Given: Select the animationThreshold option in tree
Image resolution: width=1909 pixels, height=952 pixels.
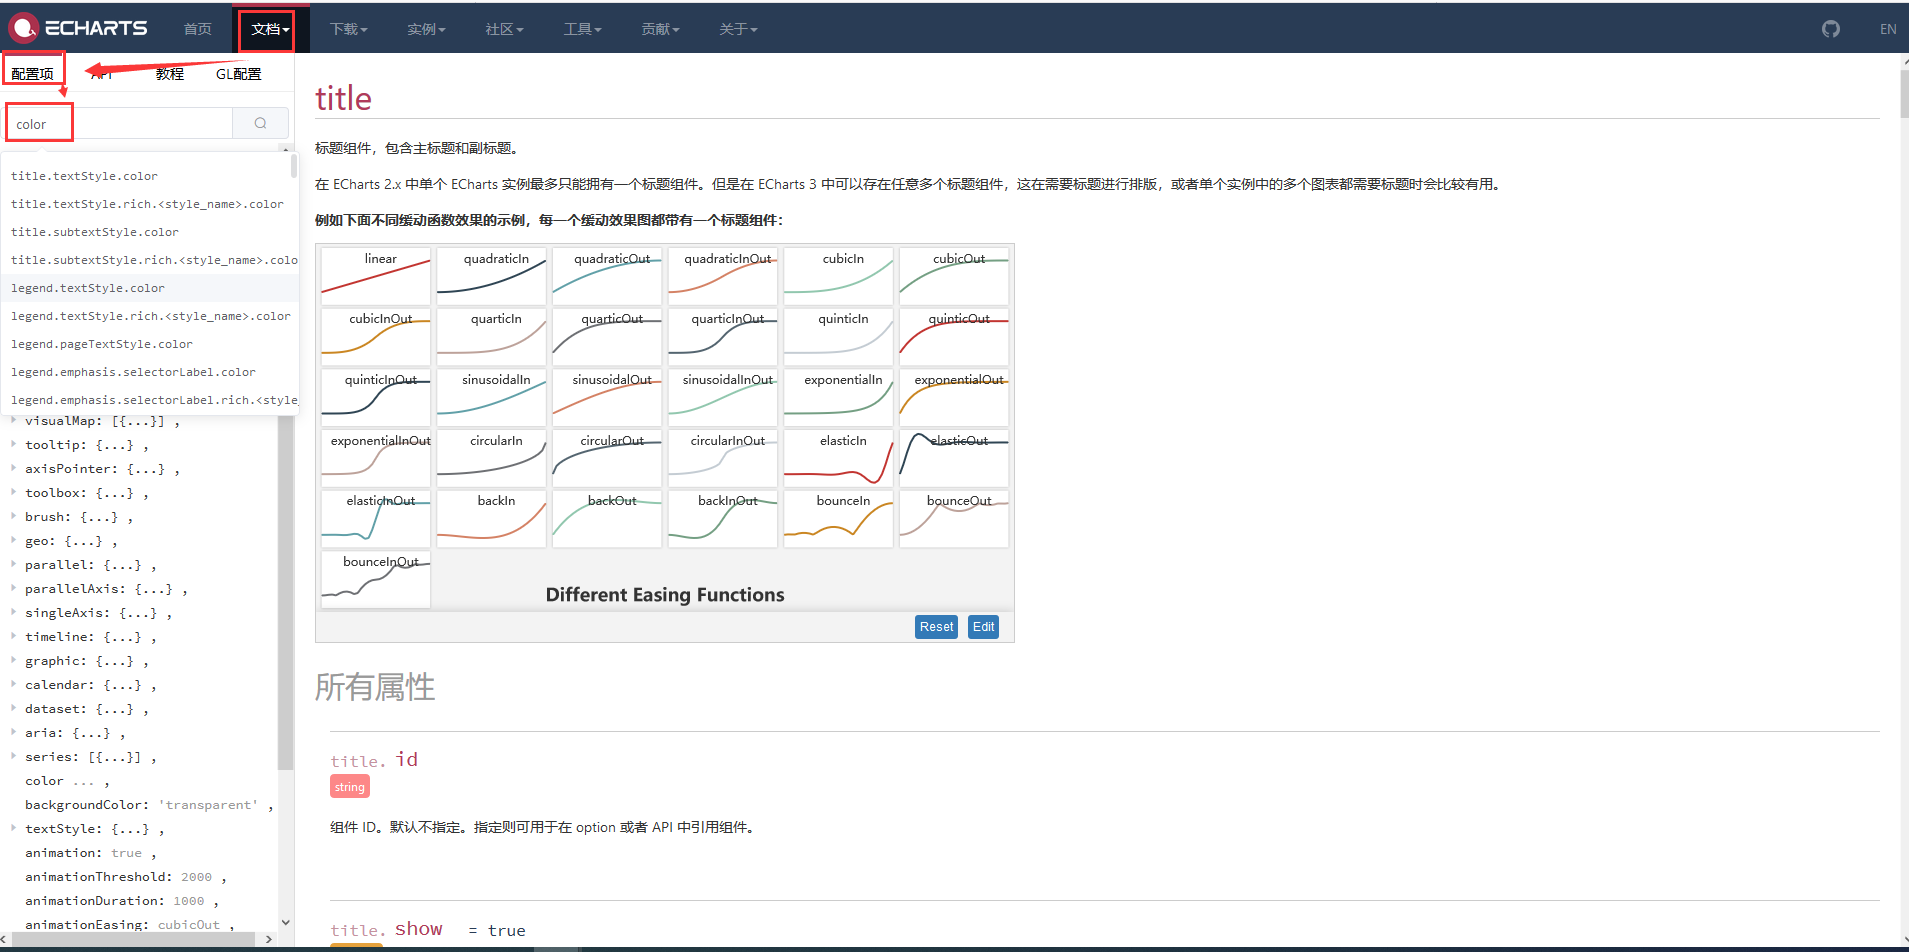Looking at the screenshot, I should pos(98,877).
